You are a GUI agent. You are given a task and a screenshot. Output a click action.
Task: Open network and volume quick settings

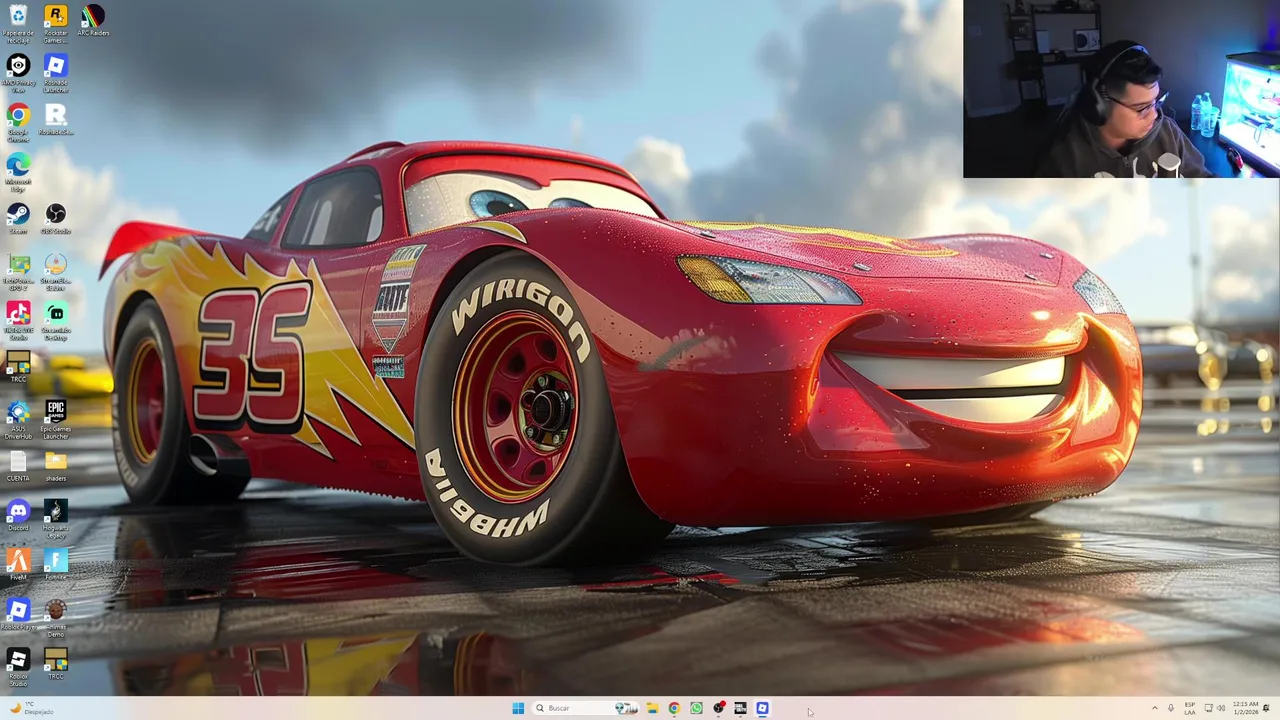click(1215, 708)
